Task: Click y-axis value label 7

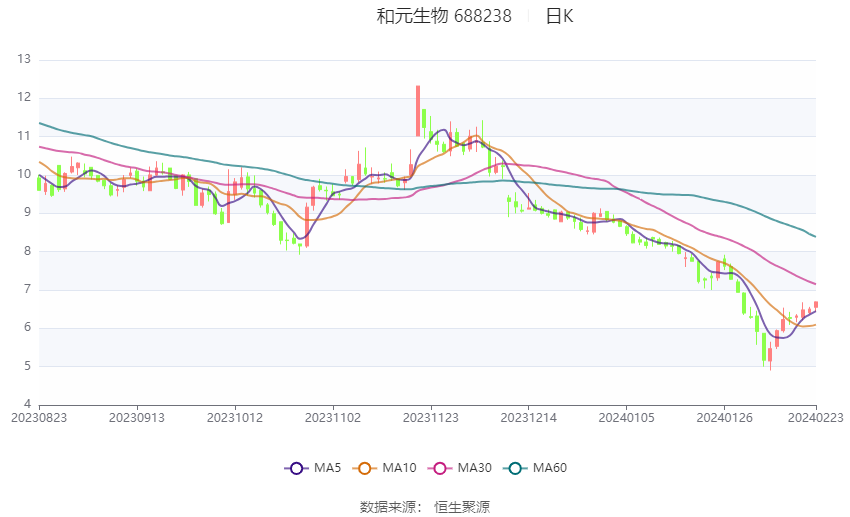Action: (27, 289)
